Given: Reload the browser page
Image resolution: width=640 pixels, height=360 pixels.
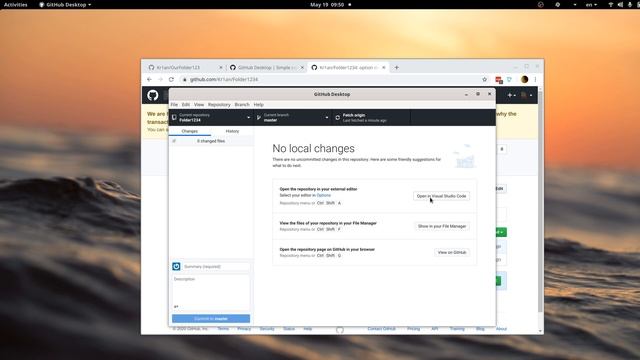Looking at the screenshot, I should [x=171, y=80].
